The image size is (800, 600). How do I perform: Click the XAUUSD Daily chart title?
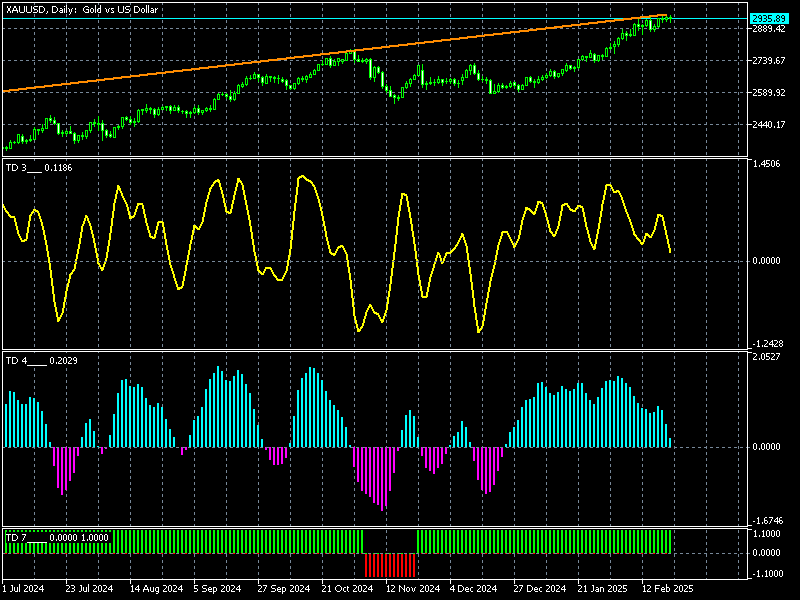[82, 9]
